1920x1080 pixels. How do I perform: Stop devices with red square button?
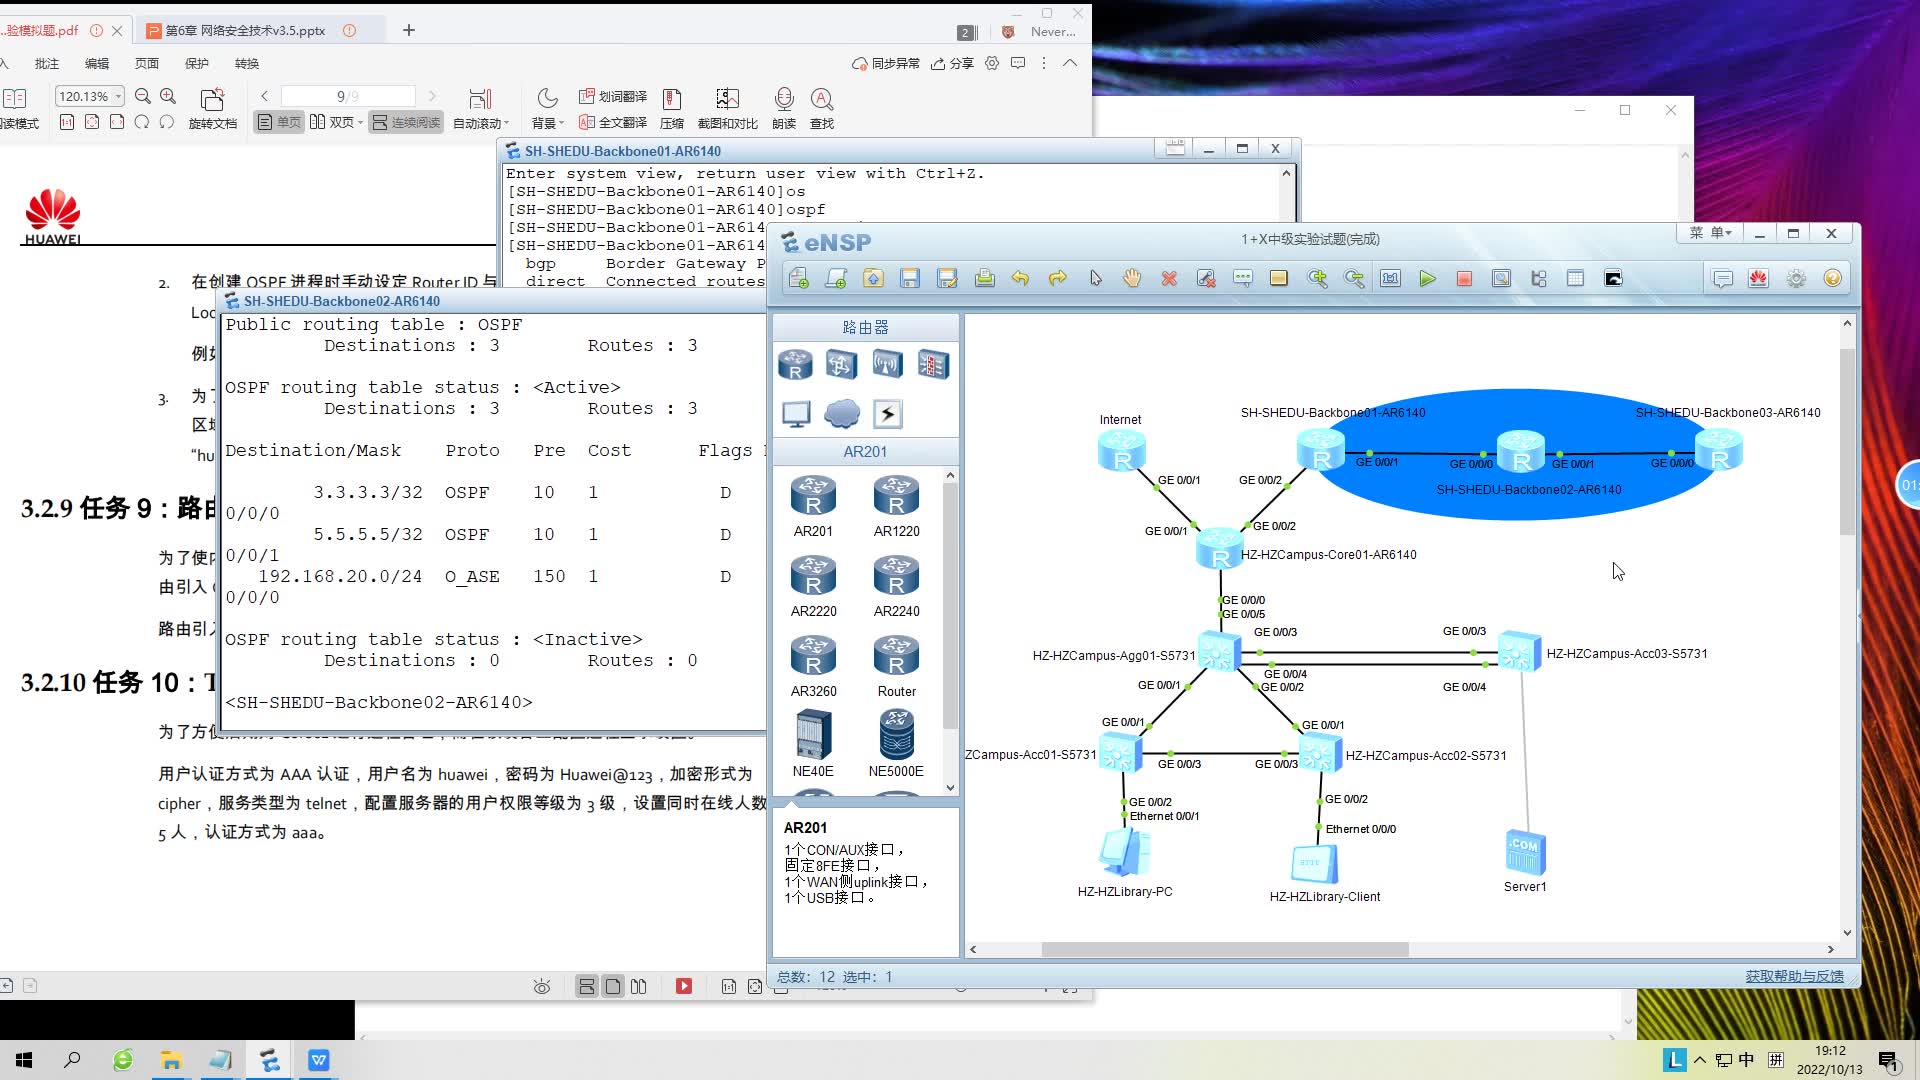pos(1464,279)
